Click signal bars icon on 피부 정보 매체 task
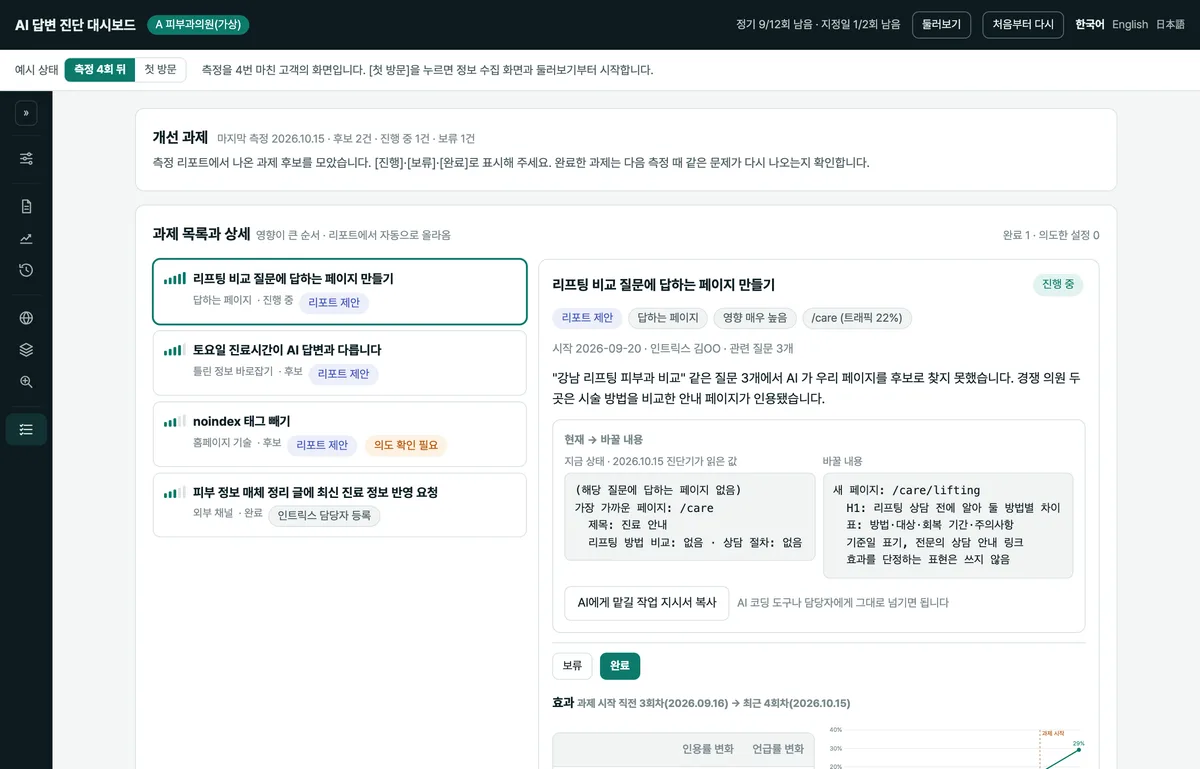 click(175, 493)
